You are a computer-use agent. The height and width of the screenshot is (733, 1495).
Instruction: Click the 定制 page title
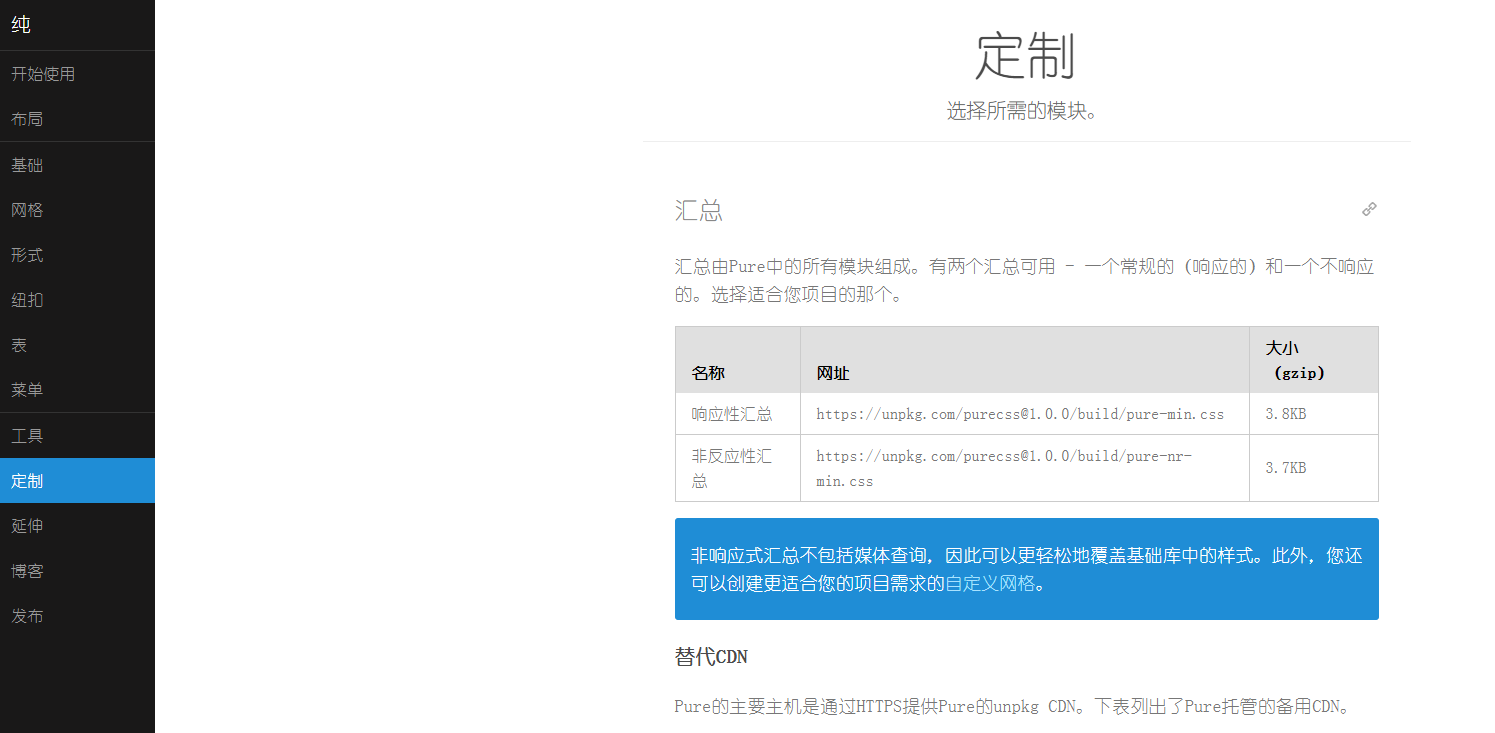[1026, 56]
